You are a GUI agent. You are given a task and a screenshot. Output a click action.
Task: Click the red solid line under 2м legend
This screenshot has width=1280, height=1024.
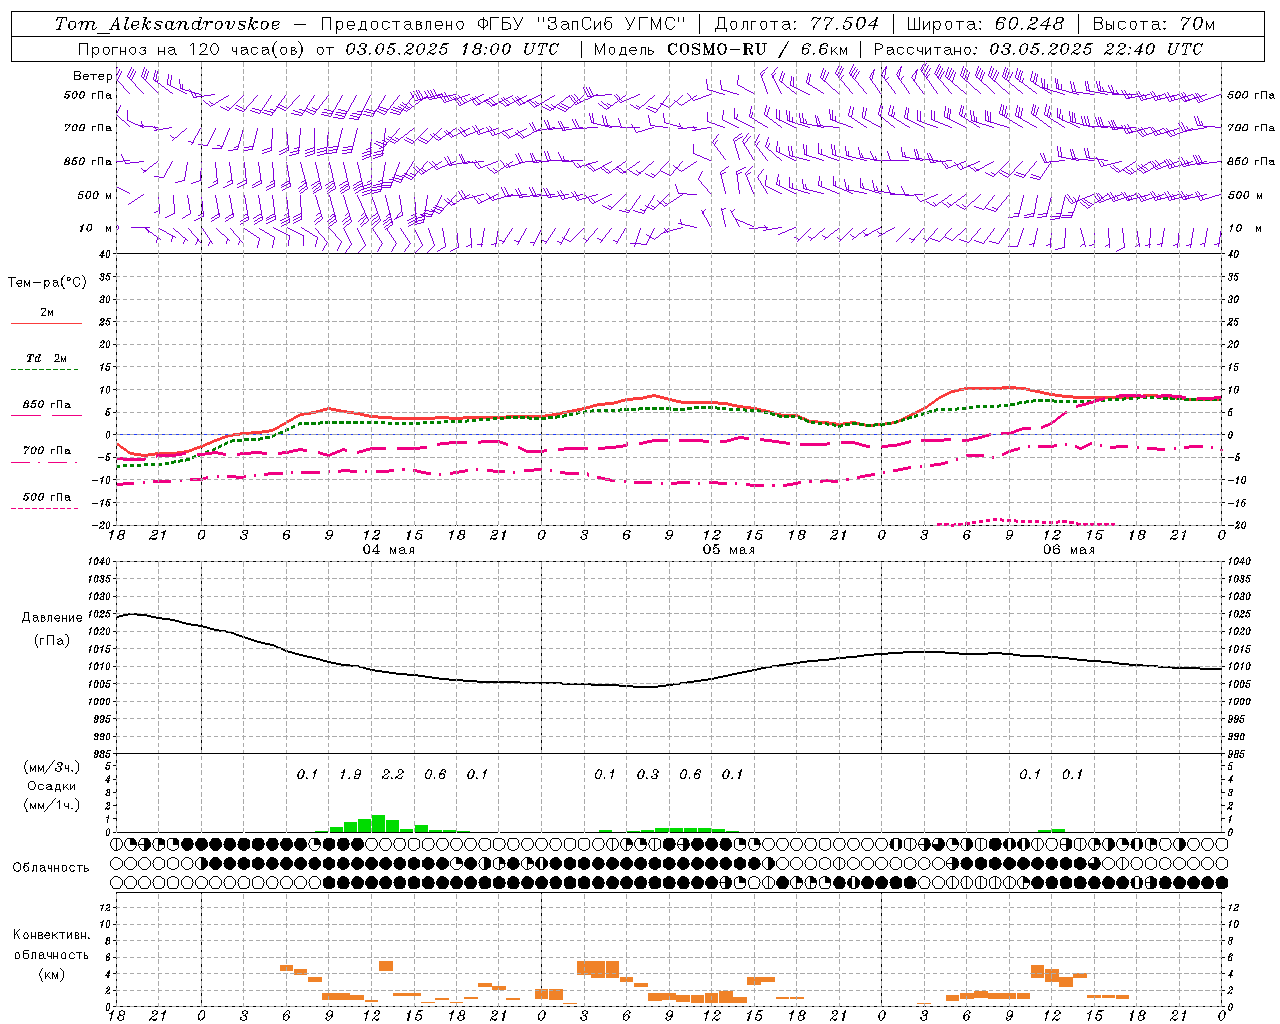click(46, 324)
